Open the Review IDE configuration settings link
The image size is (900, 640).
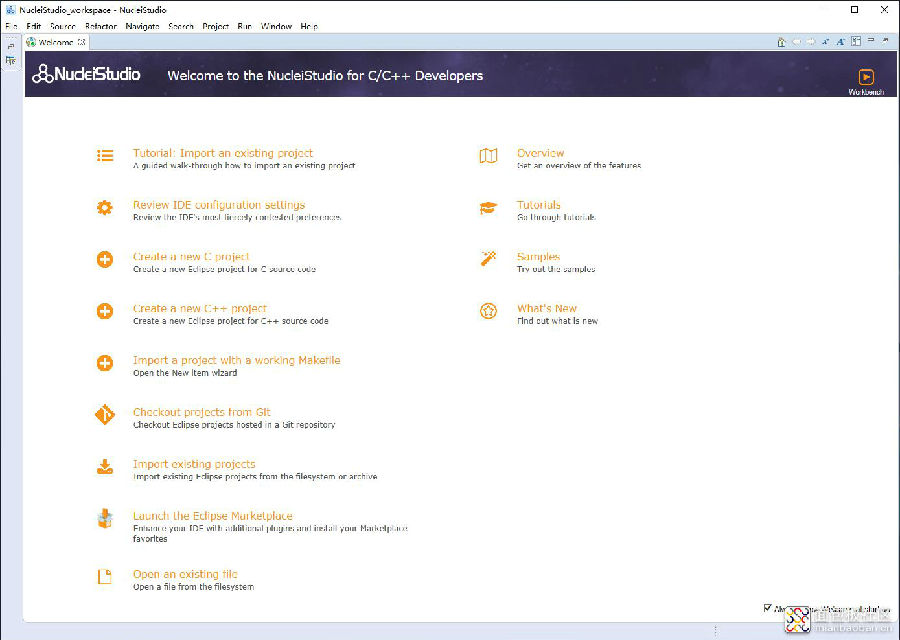(219, 205)
